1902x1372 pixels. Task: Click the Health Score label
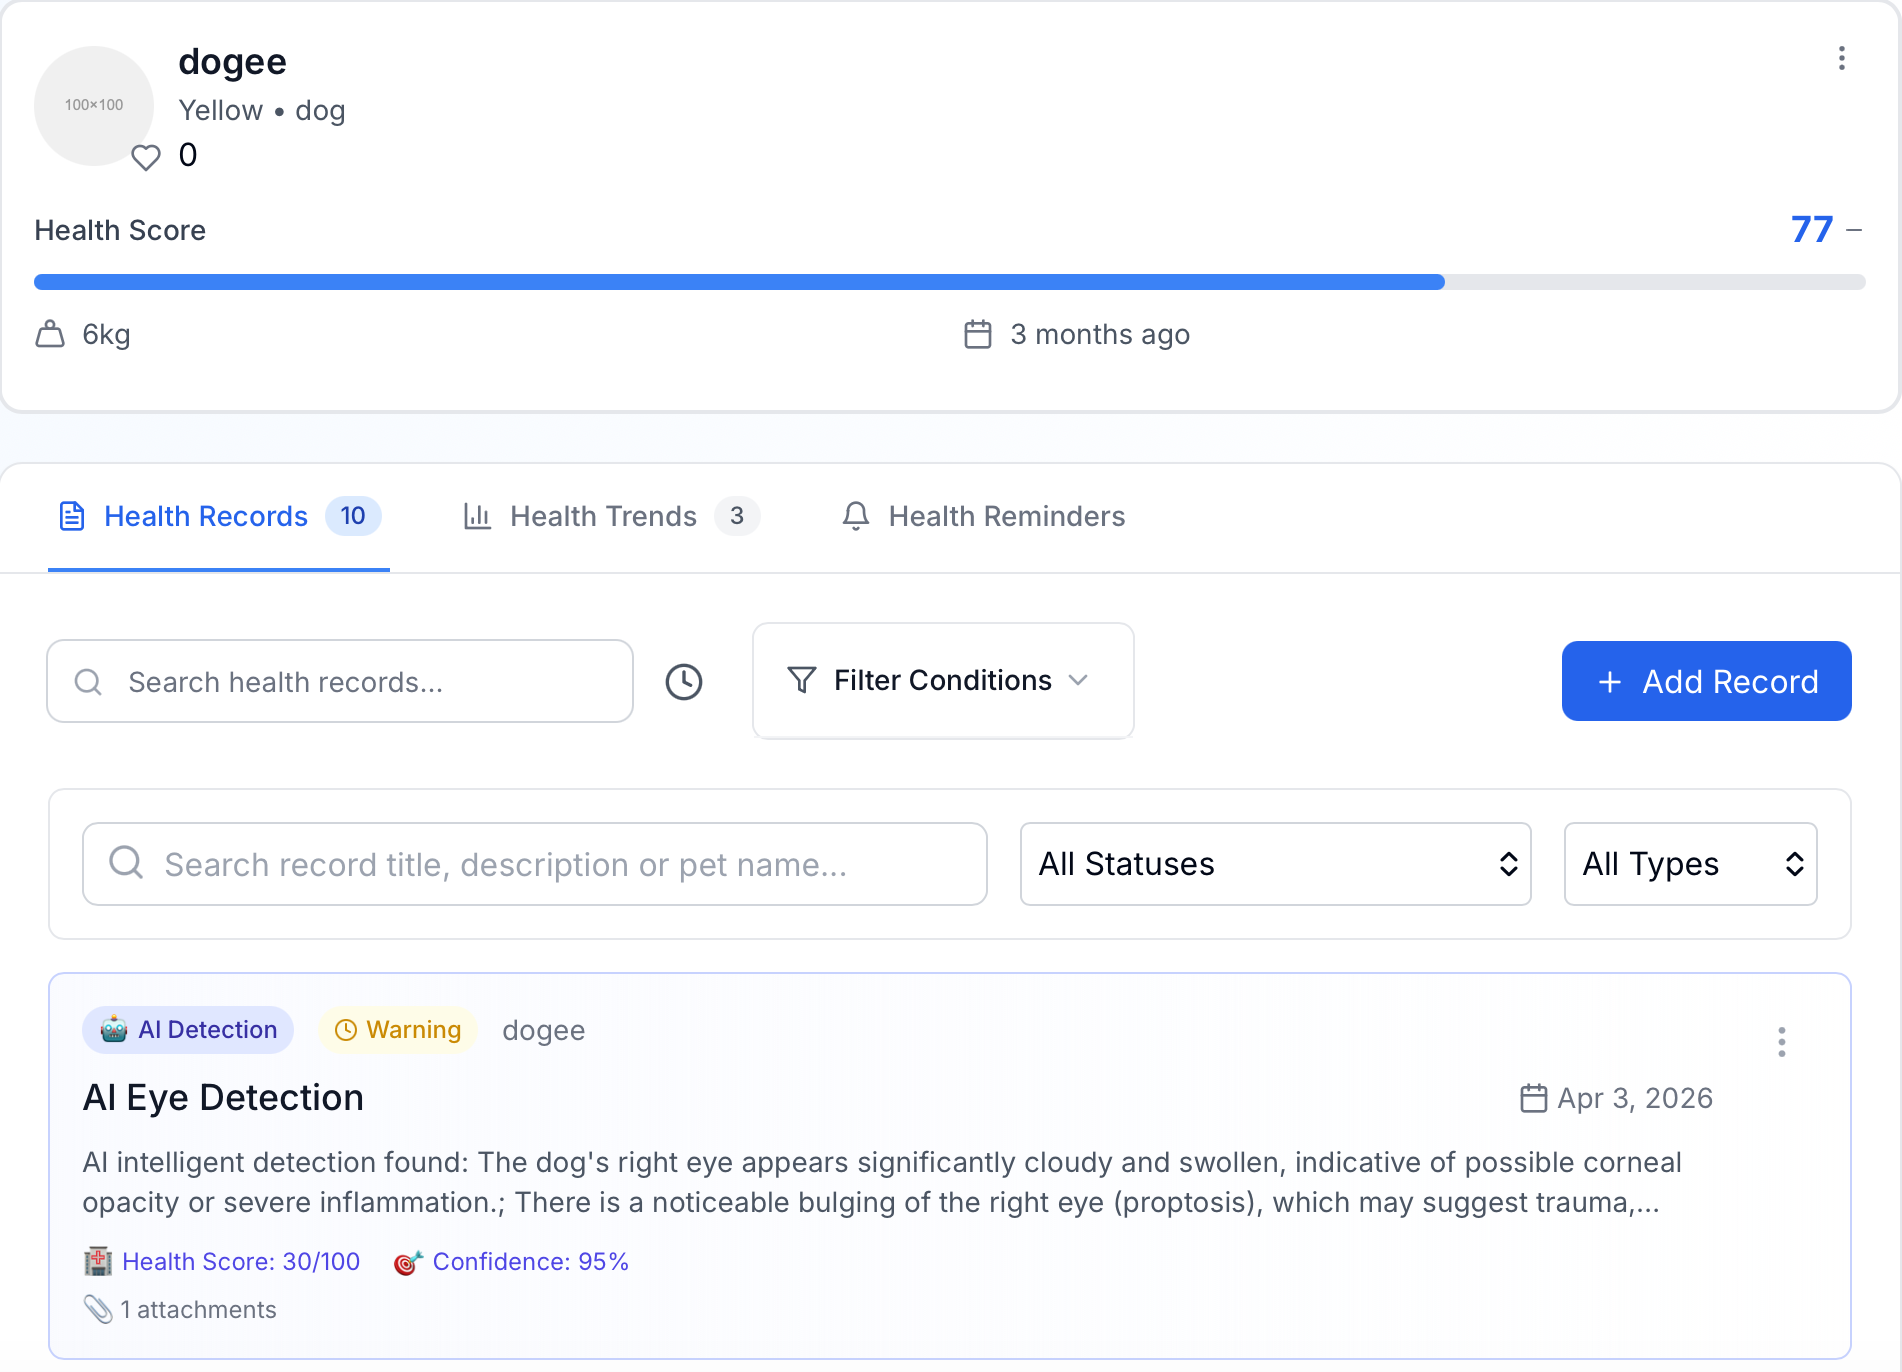[x=120, y=230]
